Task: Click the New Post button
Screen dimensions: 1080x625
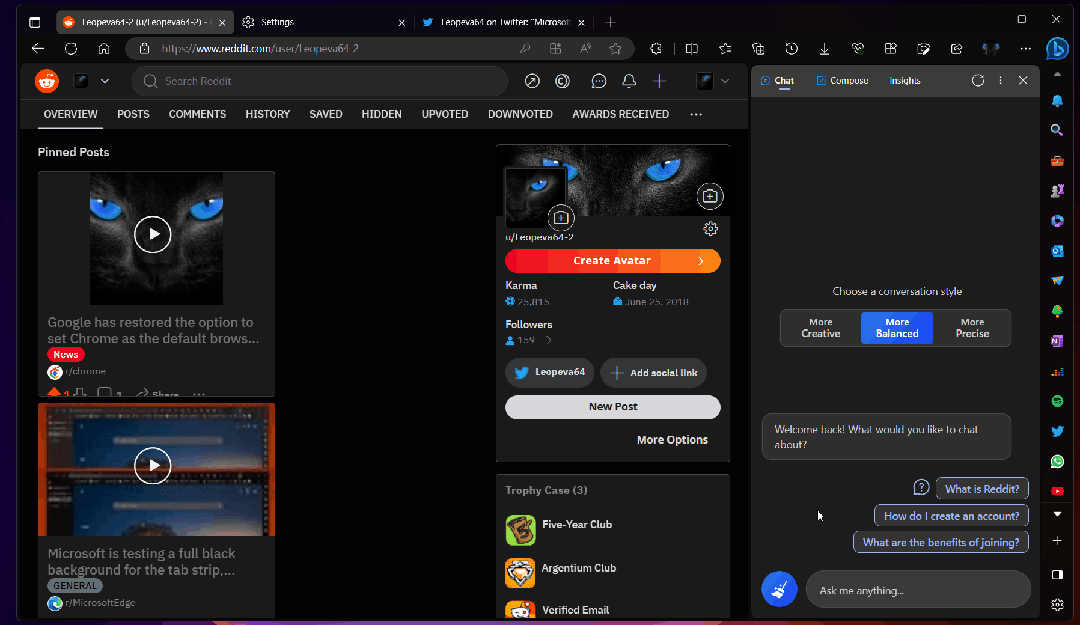Action: [x=613, y=407]
